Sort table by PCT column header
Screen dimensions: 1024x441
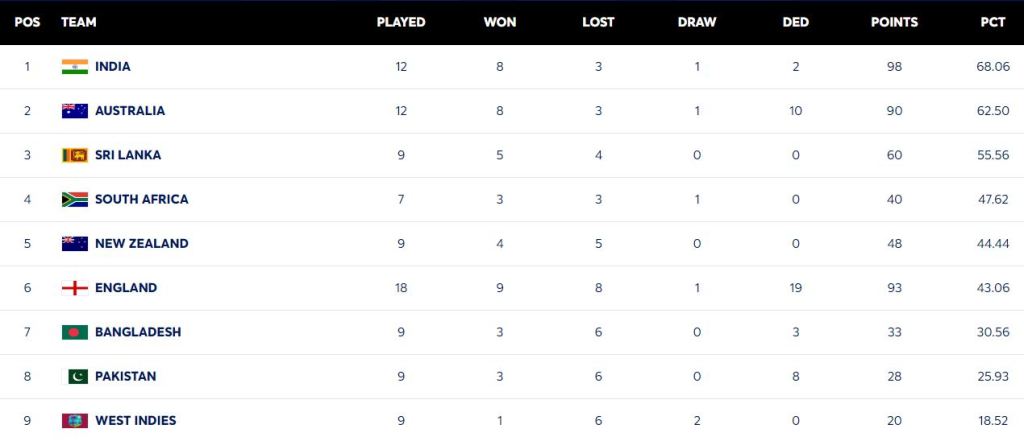tap(993, 22)
